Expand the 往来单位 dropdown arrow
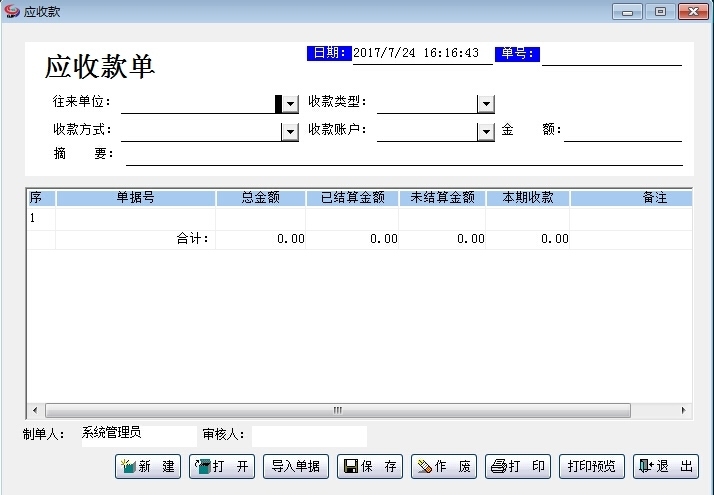 pos(291,104)
